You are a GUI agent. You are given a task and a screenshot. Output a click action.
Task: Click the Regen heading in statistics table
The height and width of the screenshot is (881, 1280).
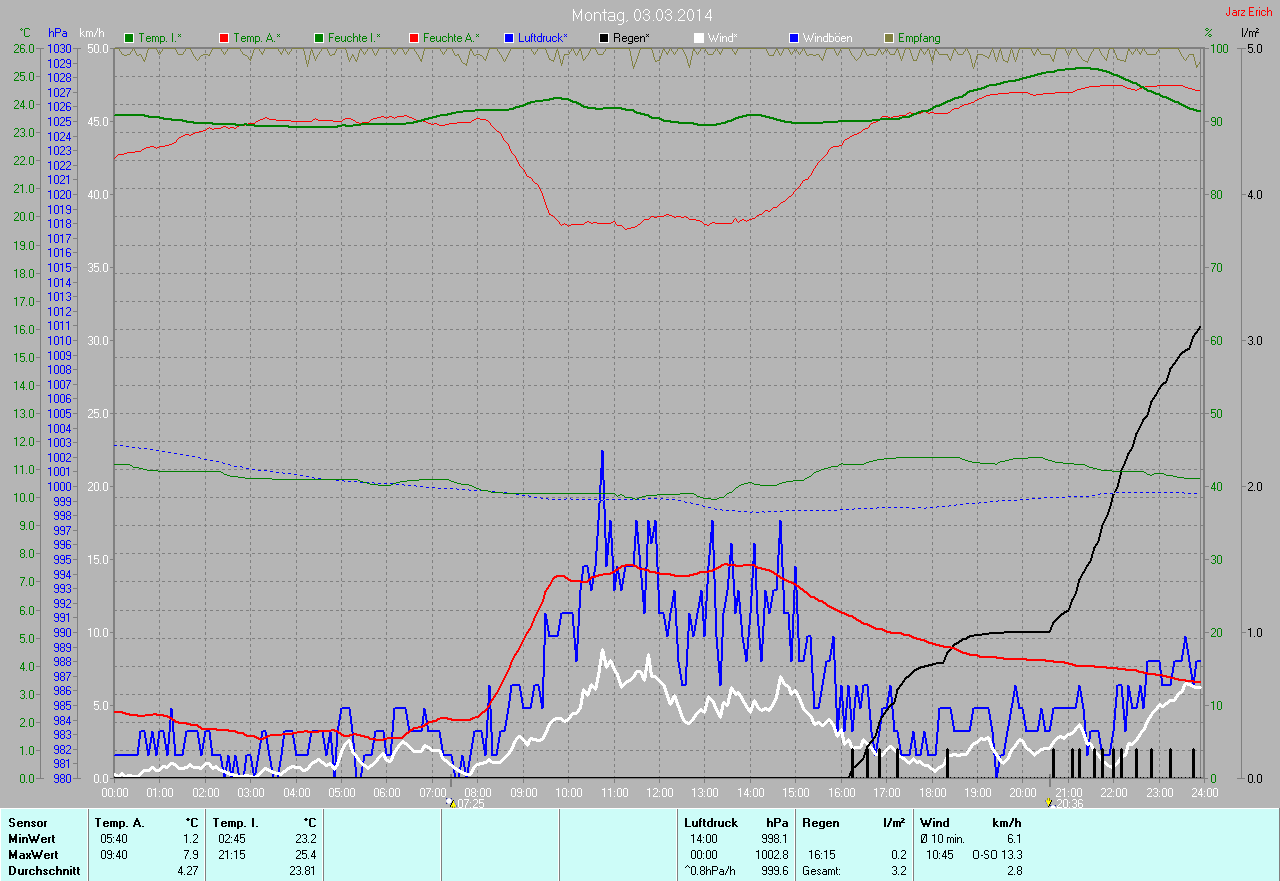click(x=821, y=823)
